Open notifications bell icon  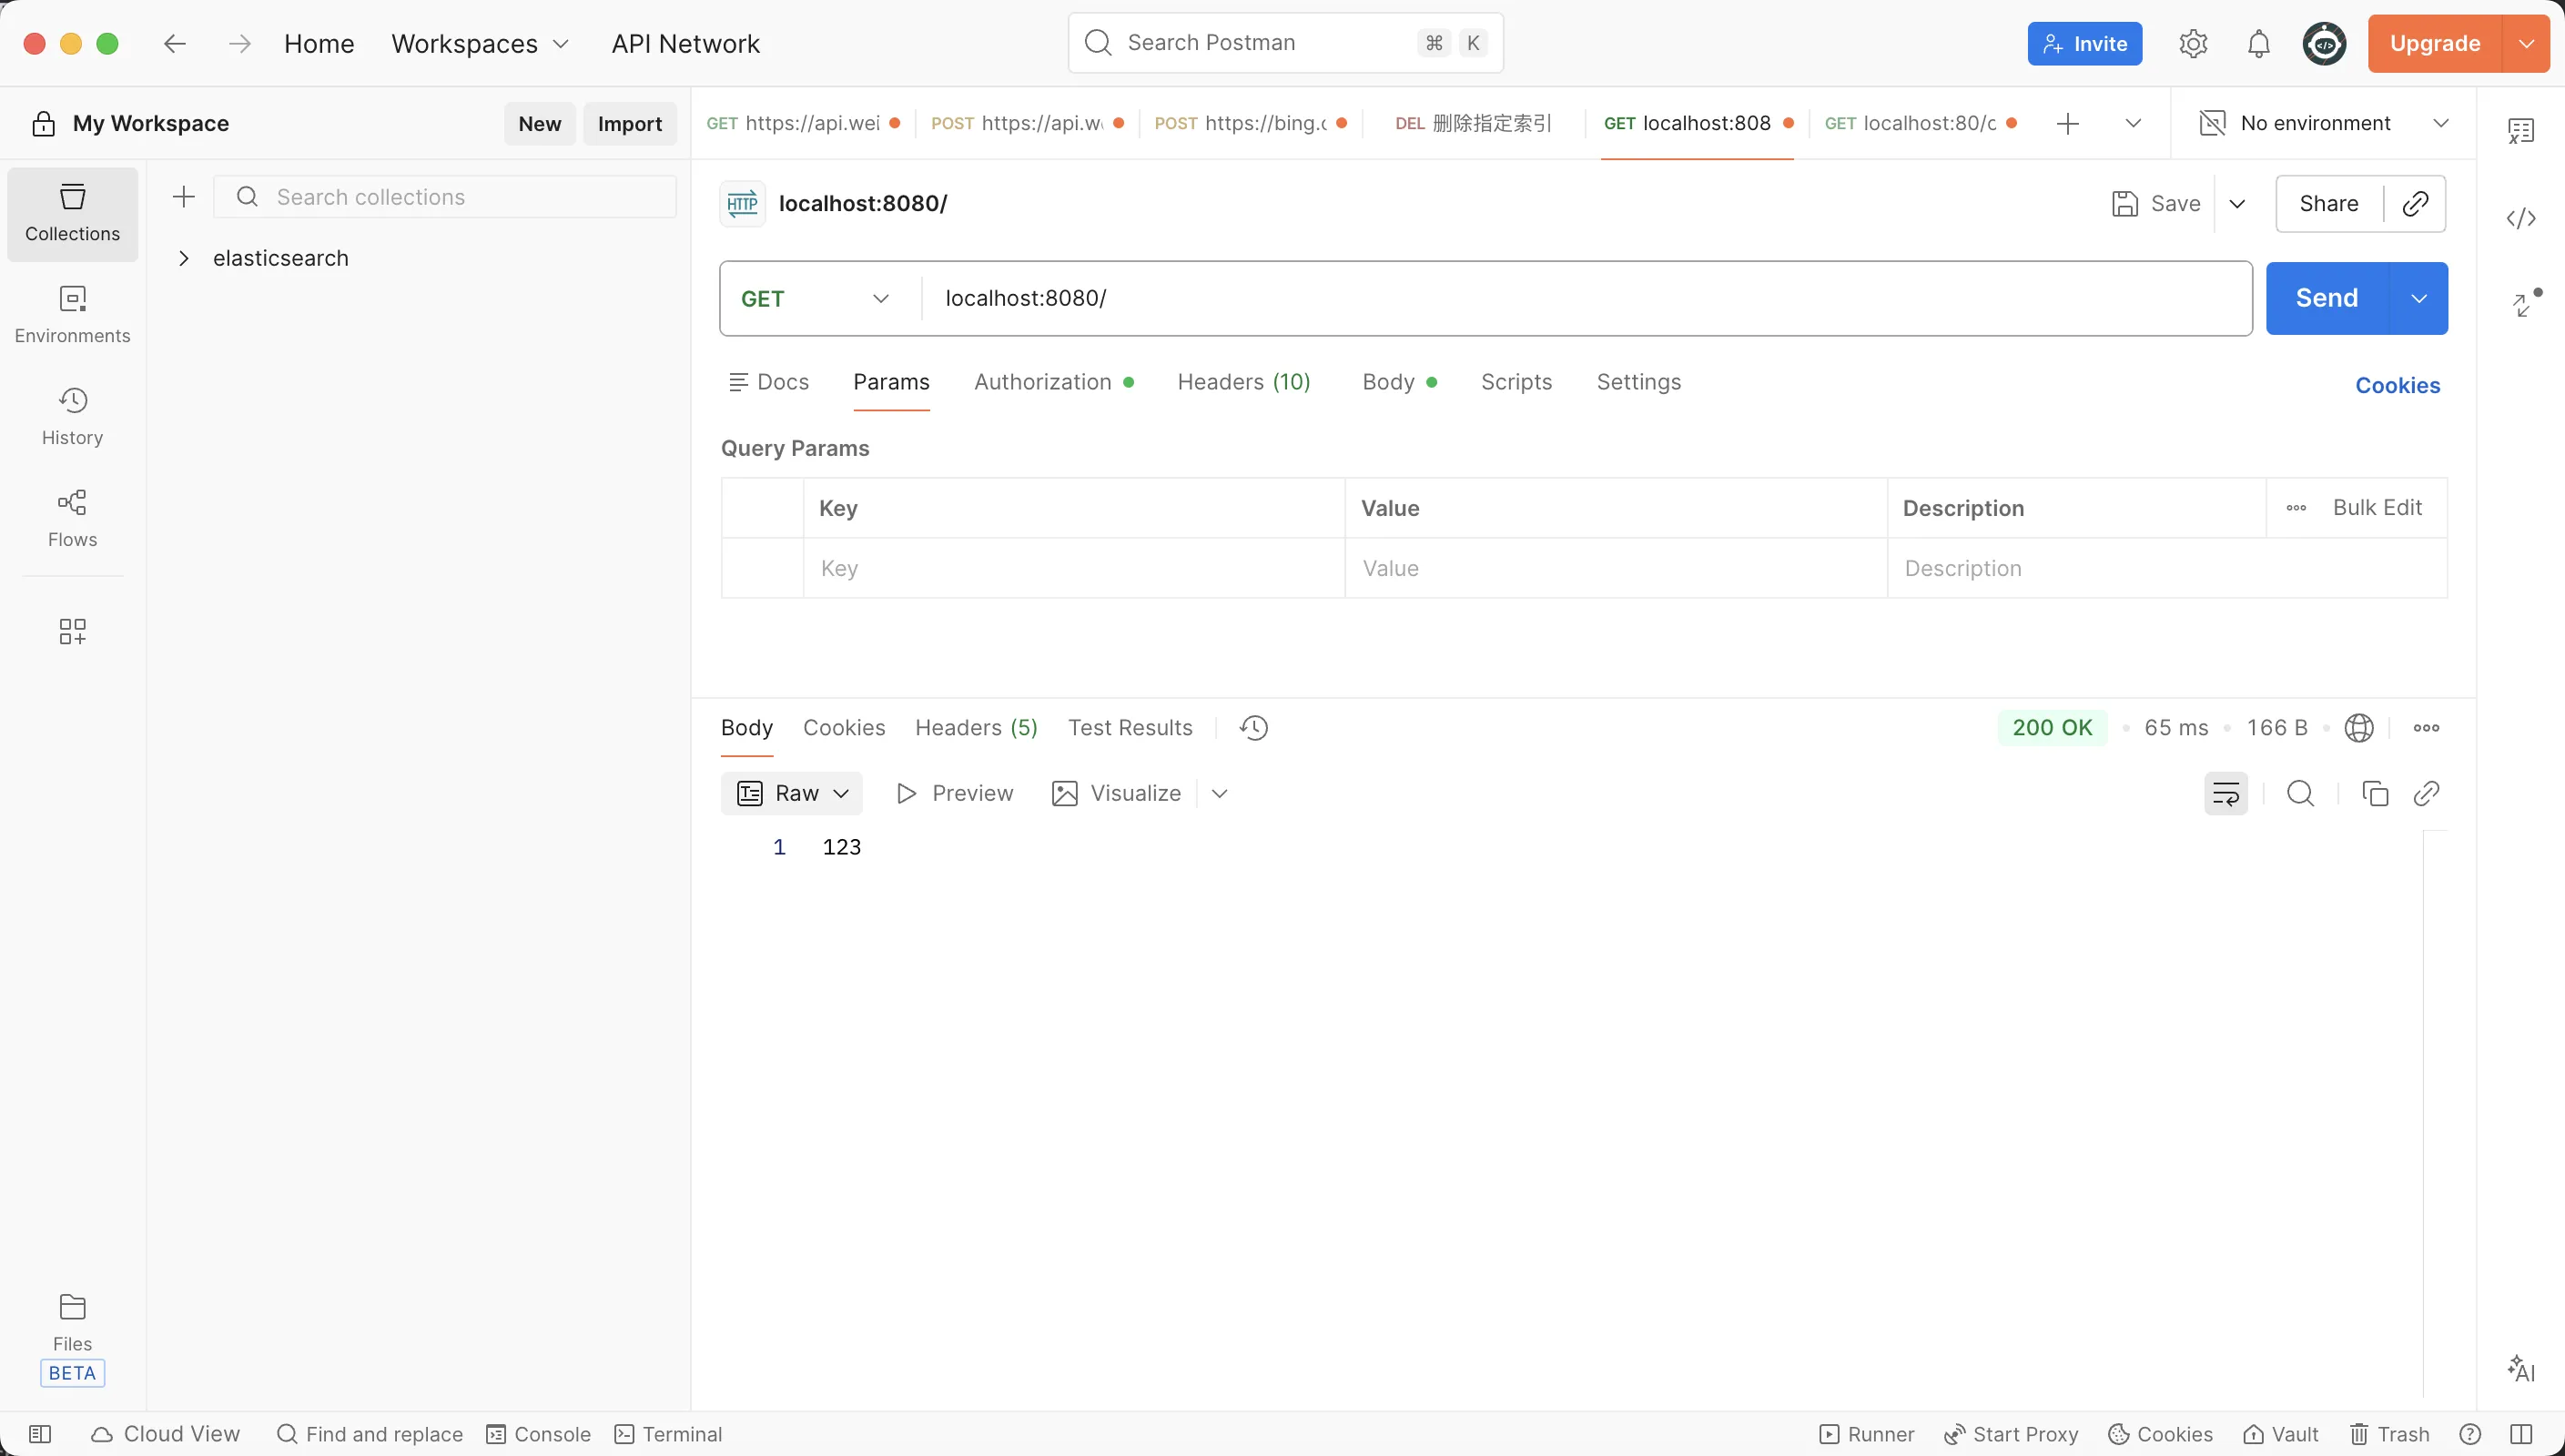coord(2258,44)
